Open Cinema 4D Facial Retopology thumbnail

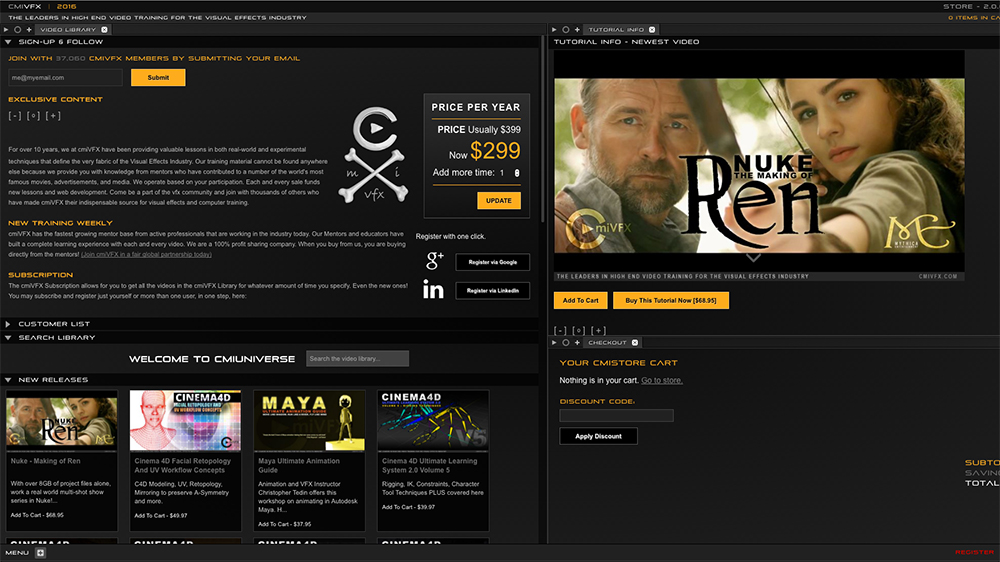(x=186, y=421)
